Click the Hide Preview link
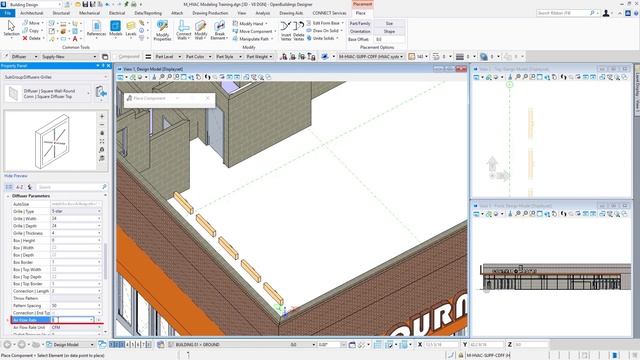This screenshot has width=640, height=360. point(16,176)
